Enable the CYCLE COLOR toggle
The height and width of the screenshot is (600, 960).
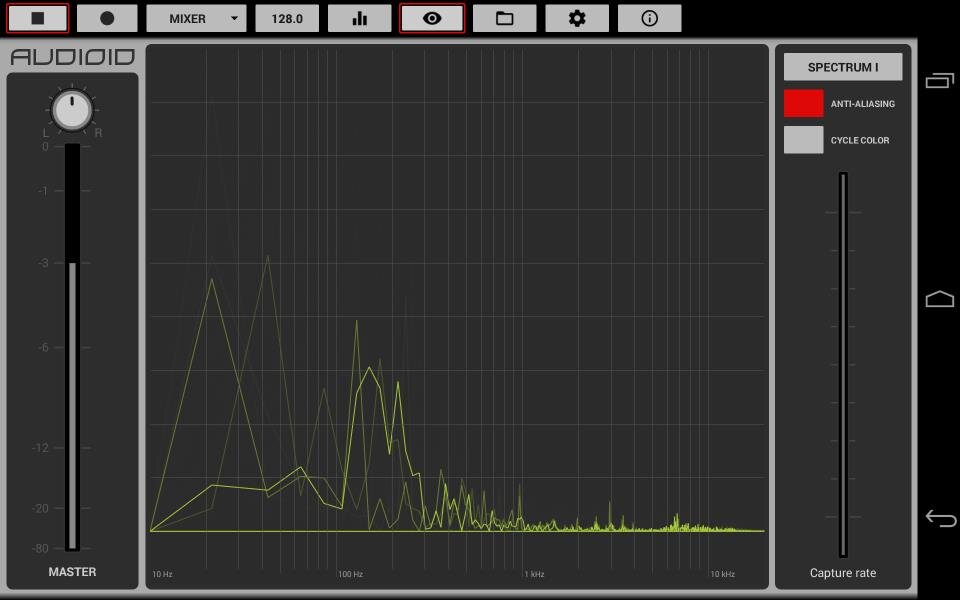pos(803,140)
